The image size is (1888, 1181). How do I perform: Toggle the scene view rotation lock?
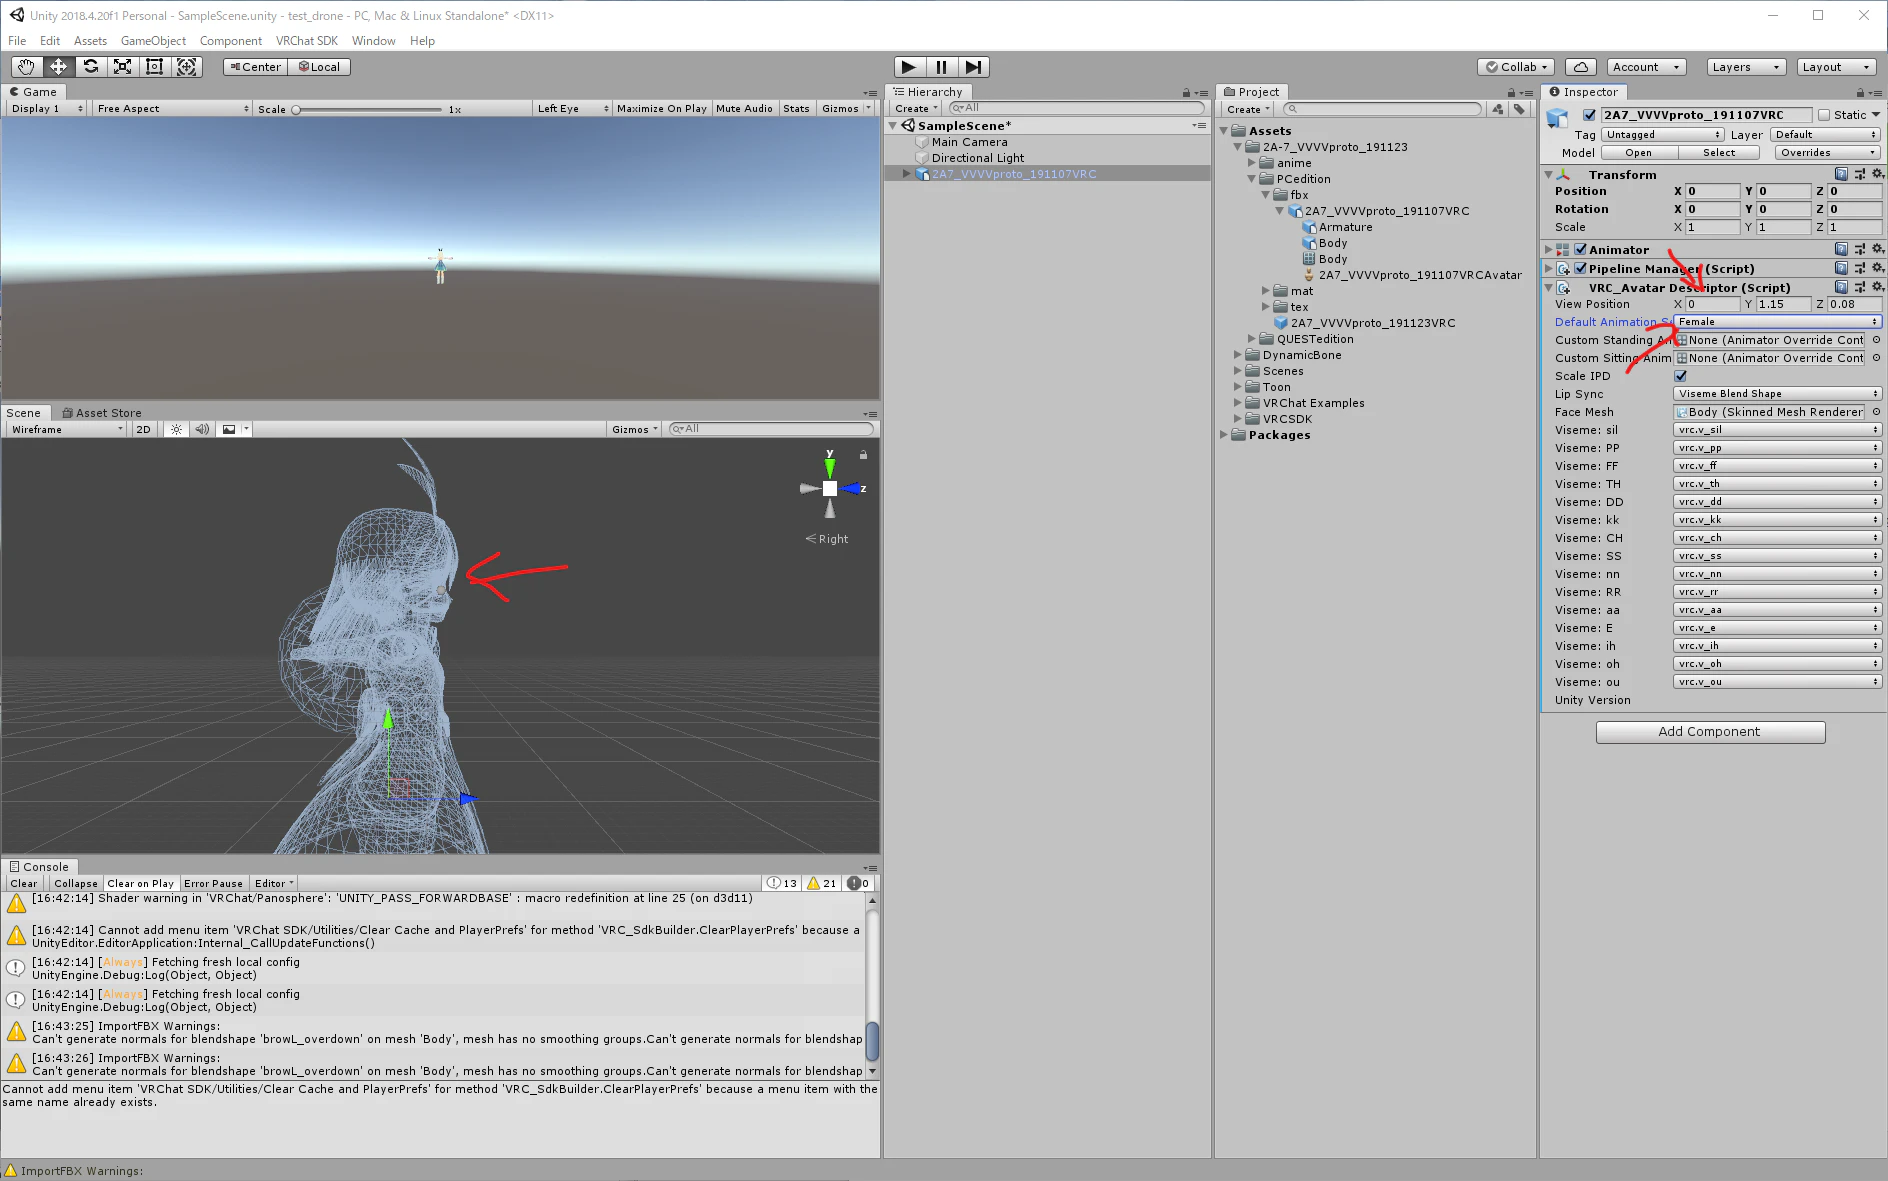pos(863,455)
